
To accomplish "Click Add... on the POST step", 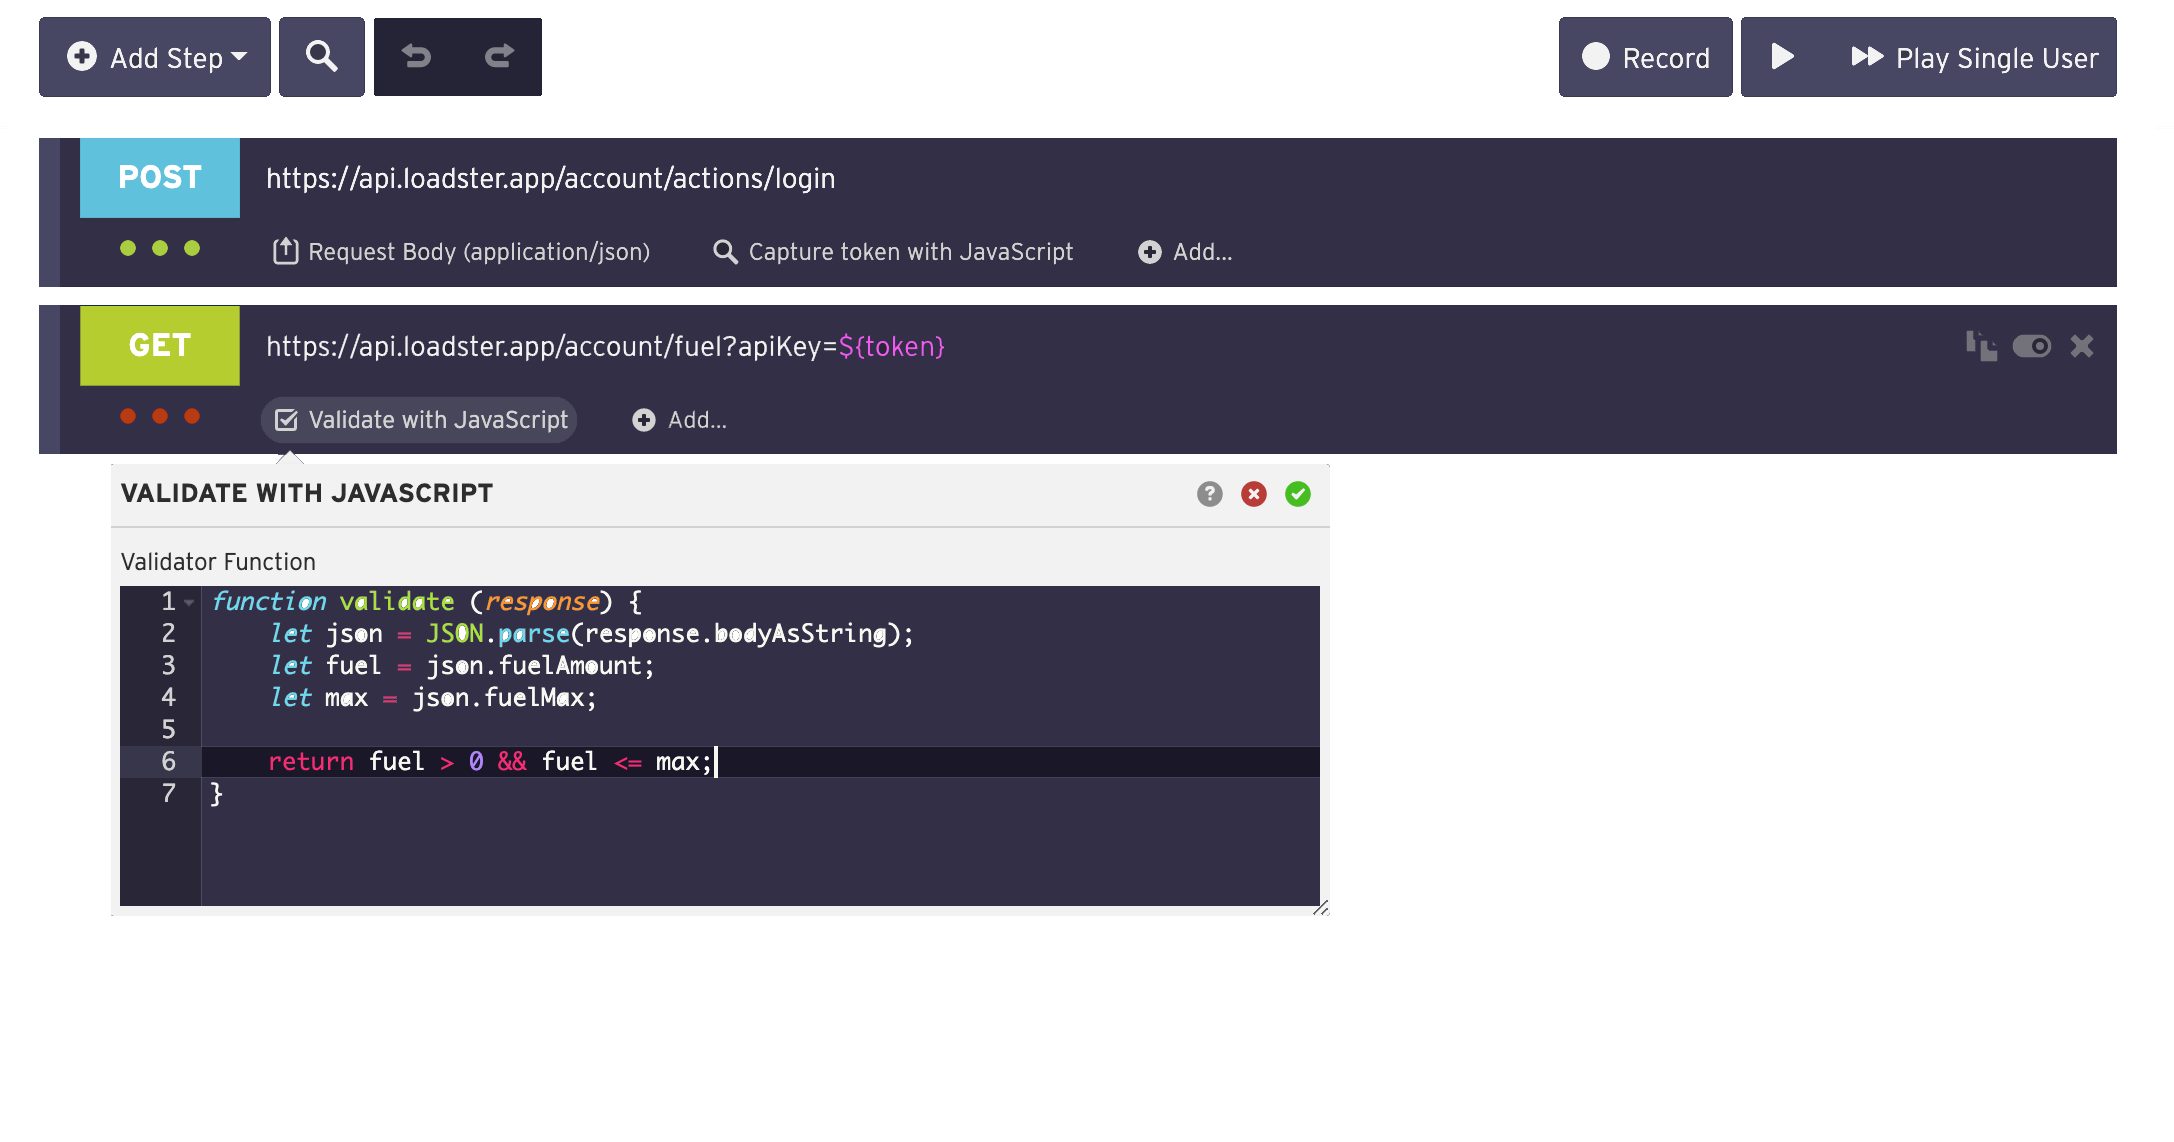I will coord(1185,251).
